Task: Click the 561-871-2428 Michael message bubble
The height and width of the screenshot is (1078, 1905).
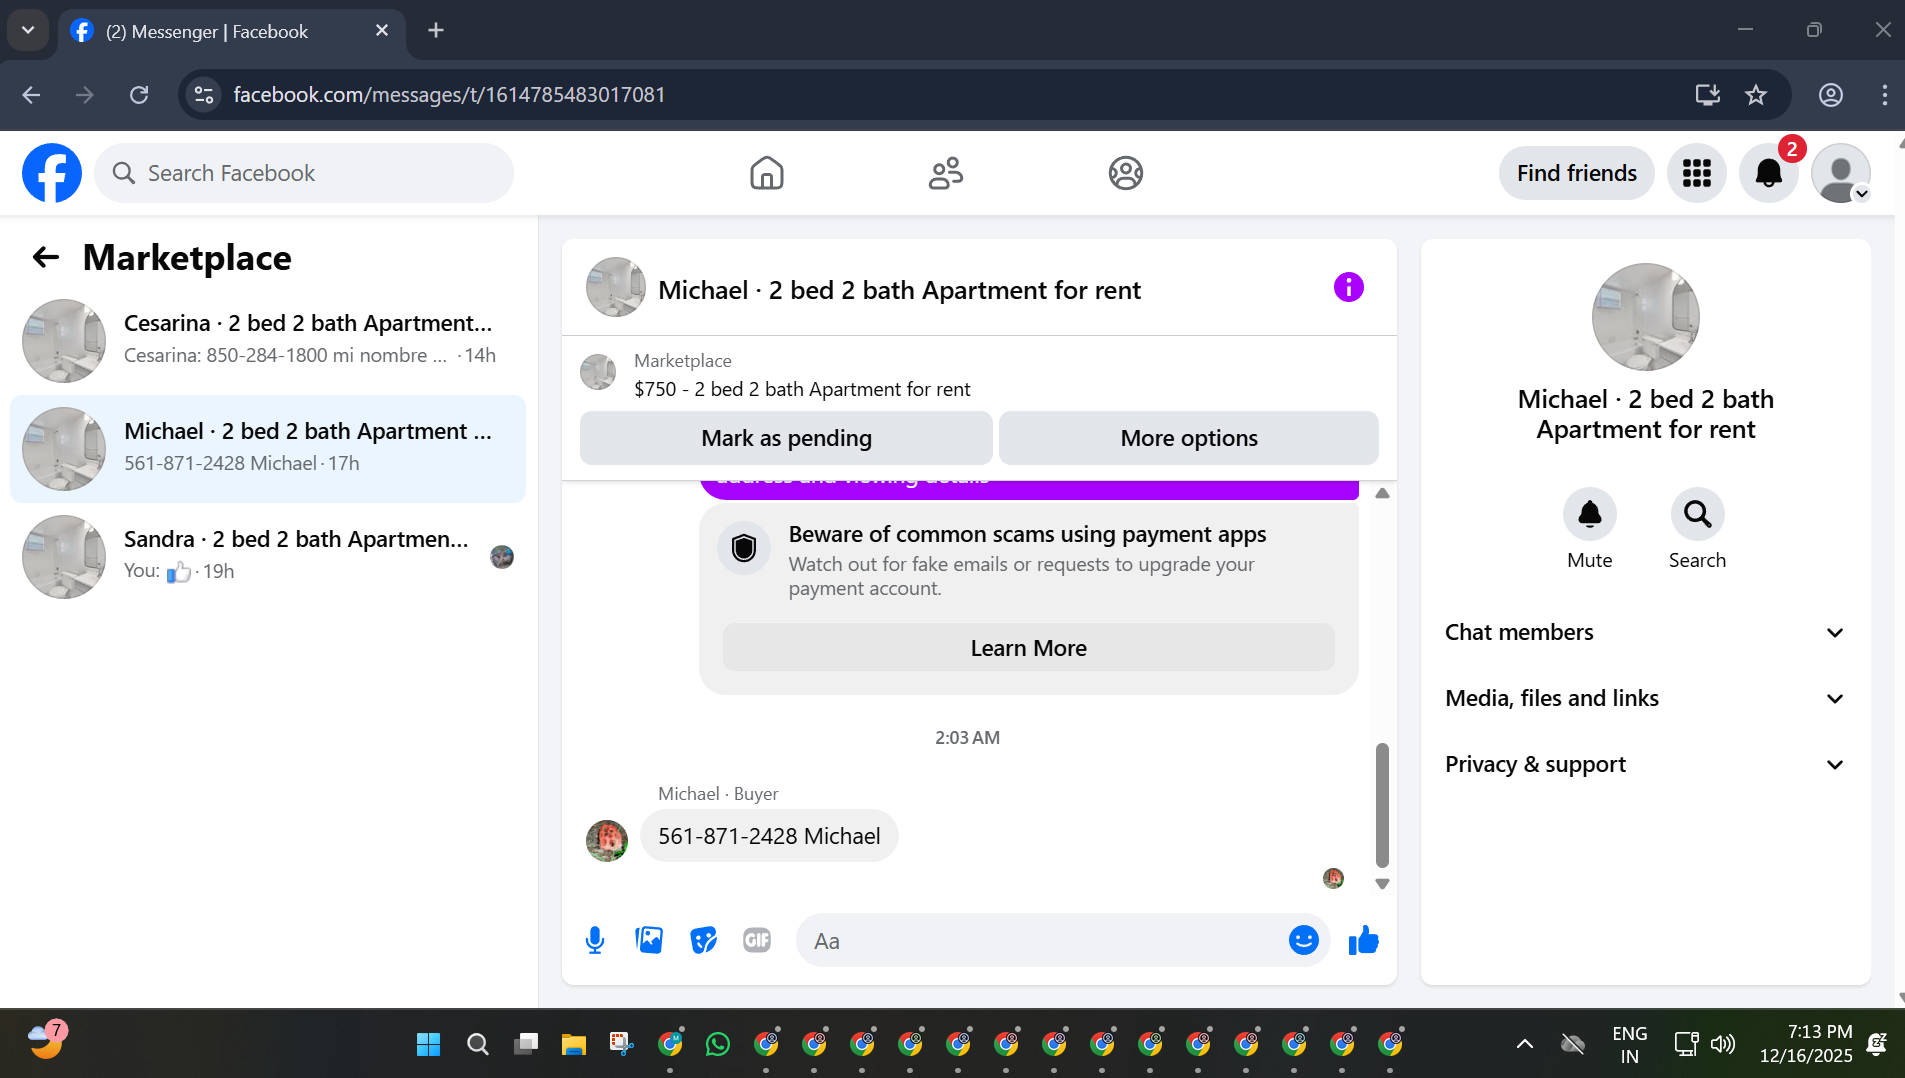Action: [x=769, y=836]
